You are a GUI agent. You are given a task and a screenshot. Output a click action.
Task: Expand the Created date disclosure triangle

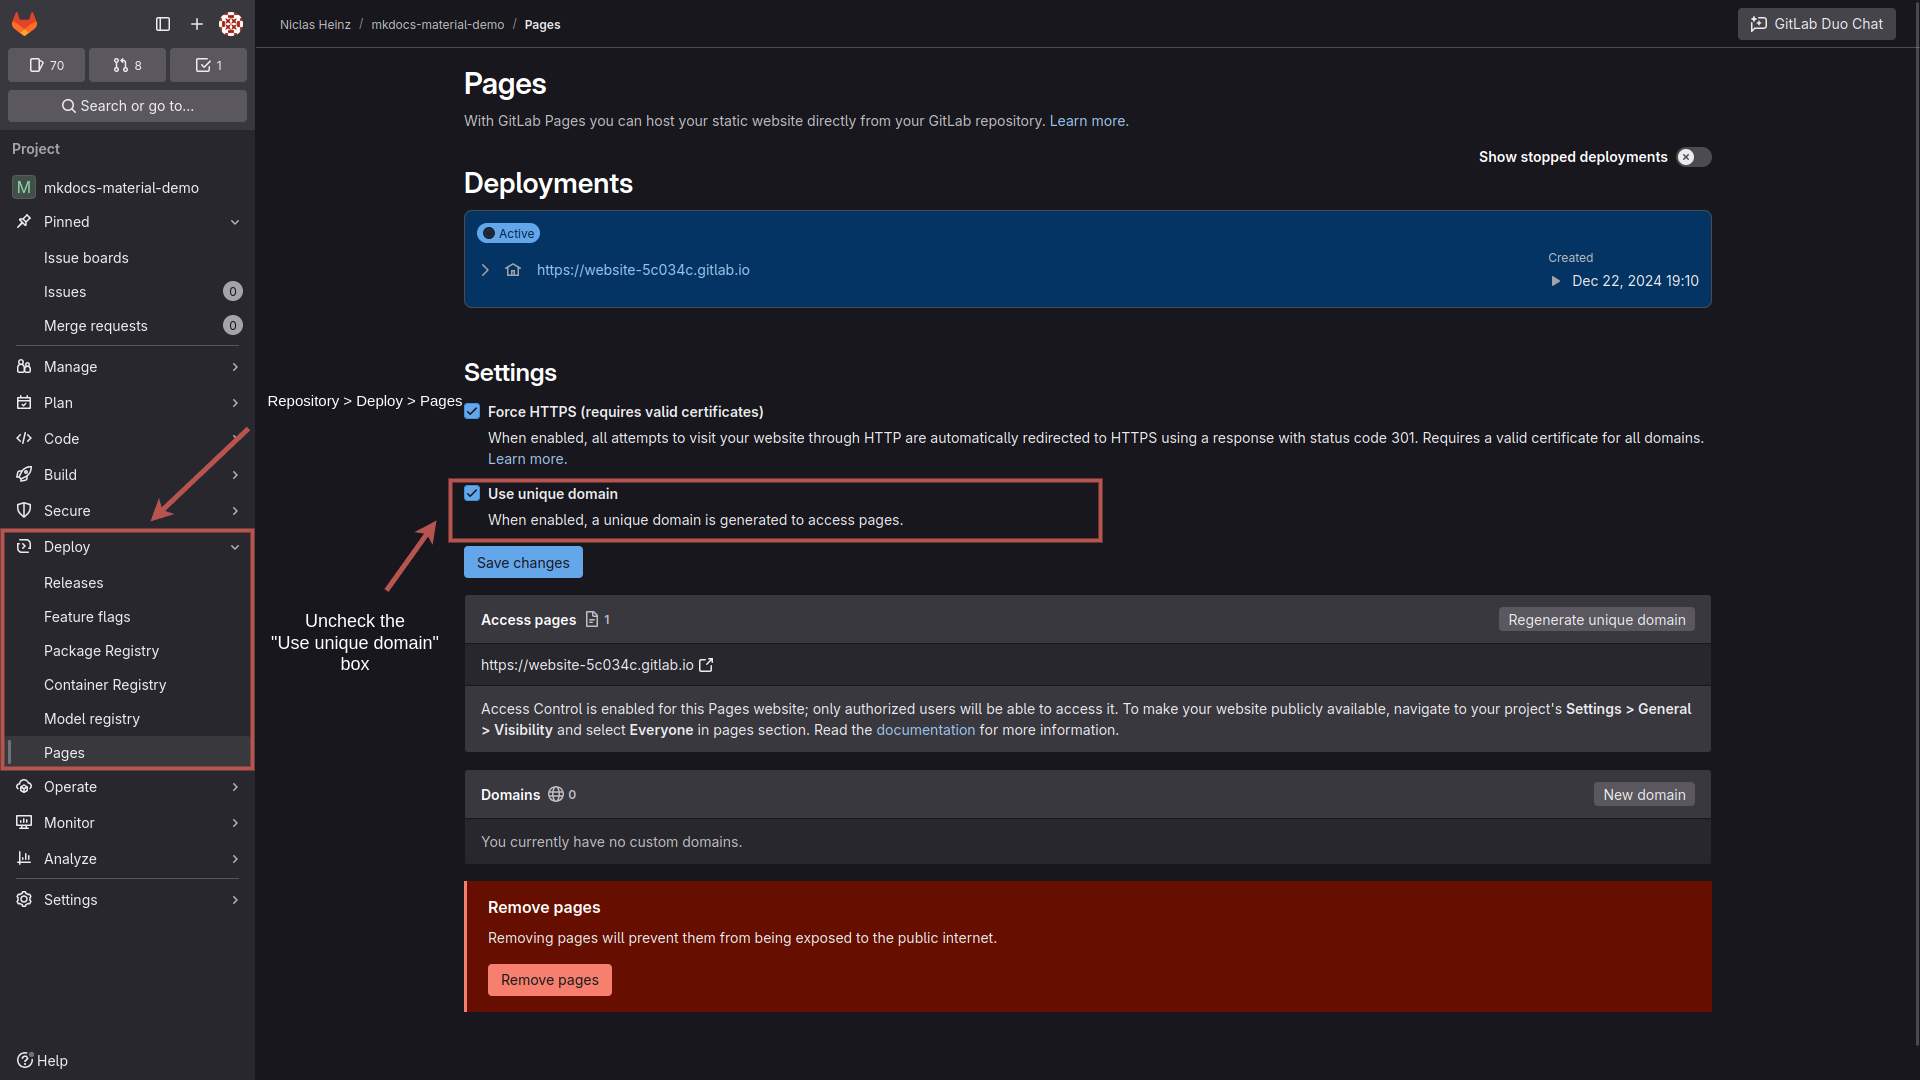(1556, 281)
